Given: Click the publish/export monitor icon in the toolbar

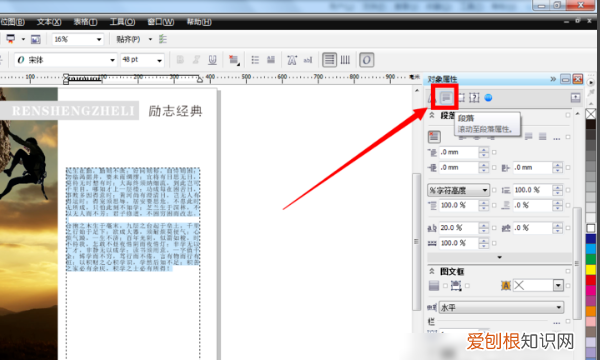Looking at the screenshot, I should (x=11, y=39).
